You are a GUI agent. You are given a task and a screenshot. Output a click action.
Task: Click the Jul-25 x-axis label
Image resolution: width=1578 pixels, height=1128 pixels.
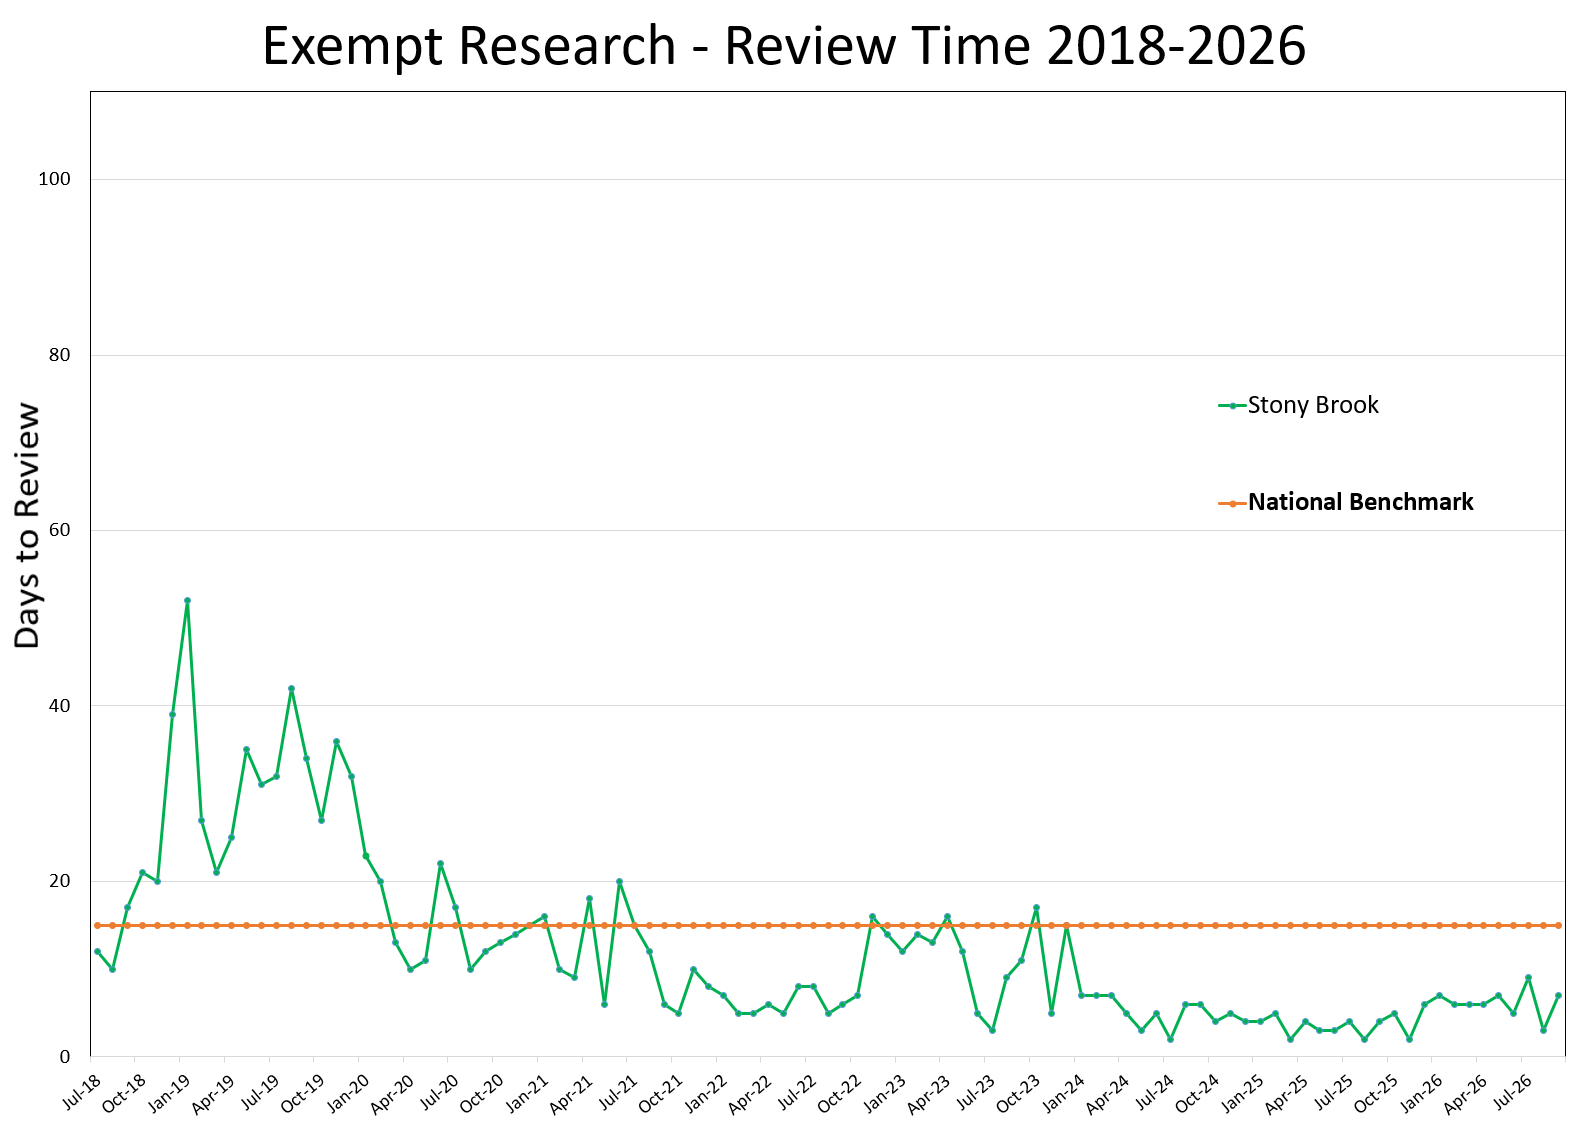click(1334, 1091)
